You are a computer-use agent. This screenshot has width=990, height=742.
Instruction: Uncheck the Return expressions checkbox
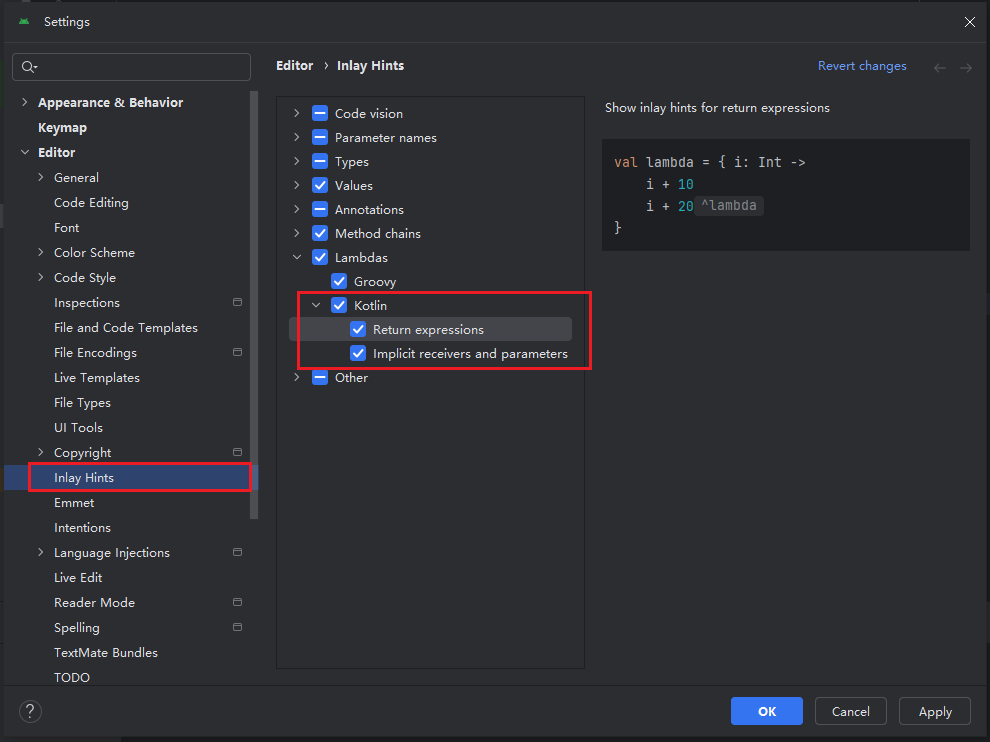[x=358, y=329]
